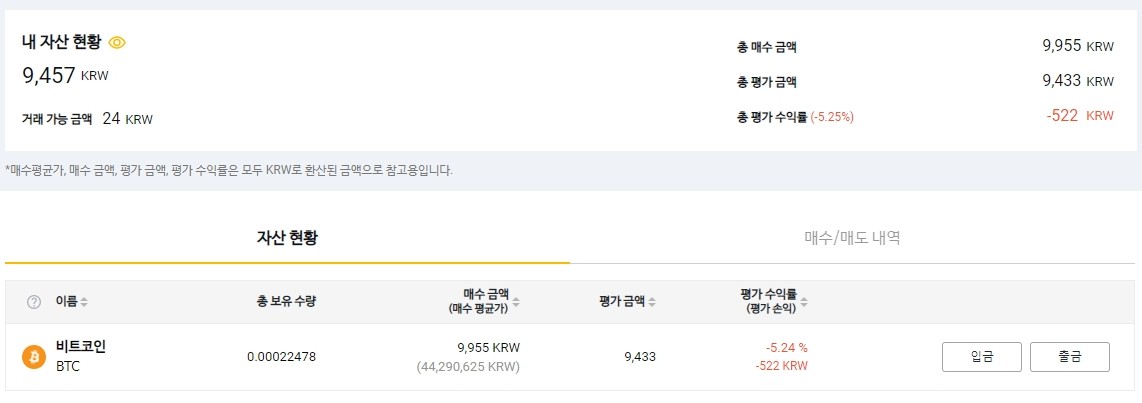Open the 매수/매도 내역 tab
This screenshot has height=403, width=1142.
pos(852,238)
